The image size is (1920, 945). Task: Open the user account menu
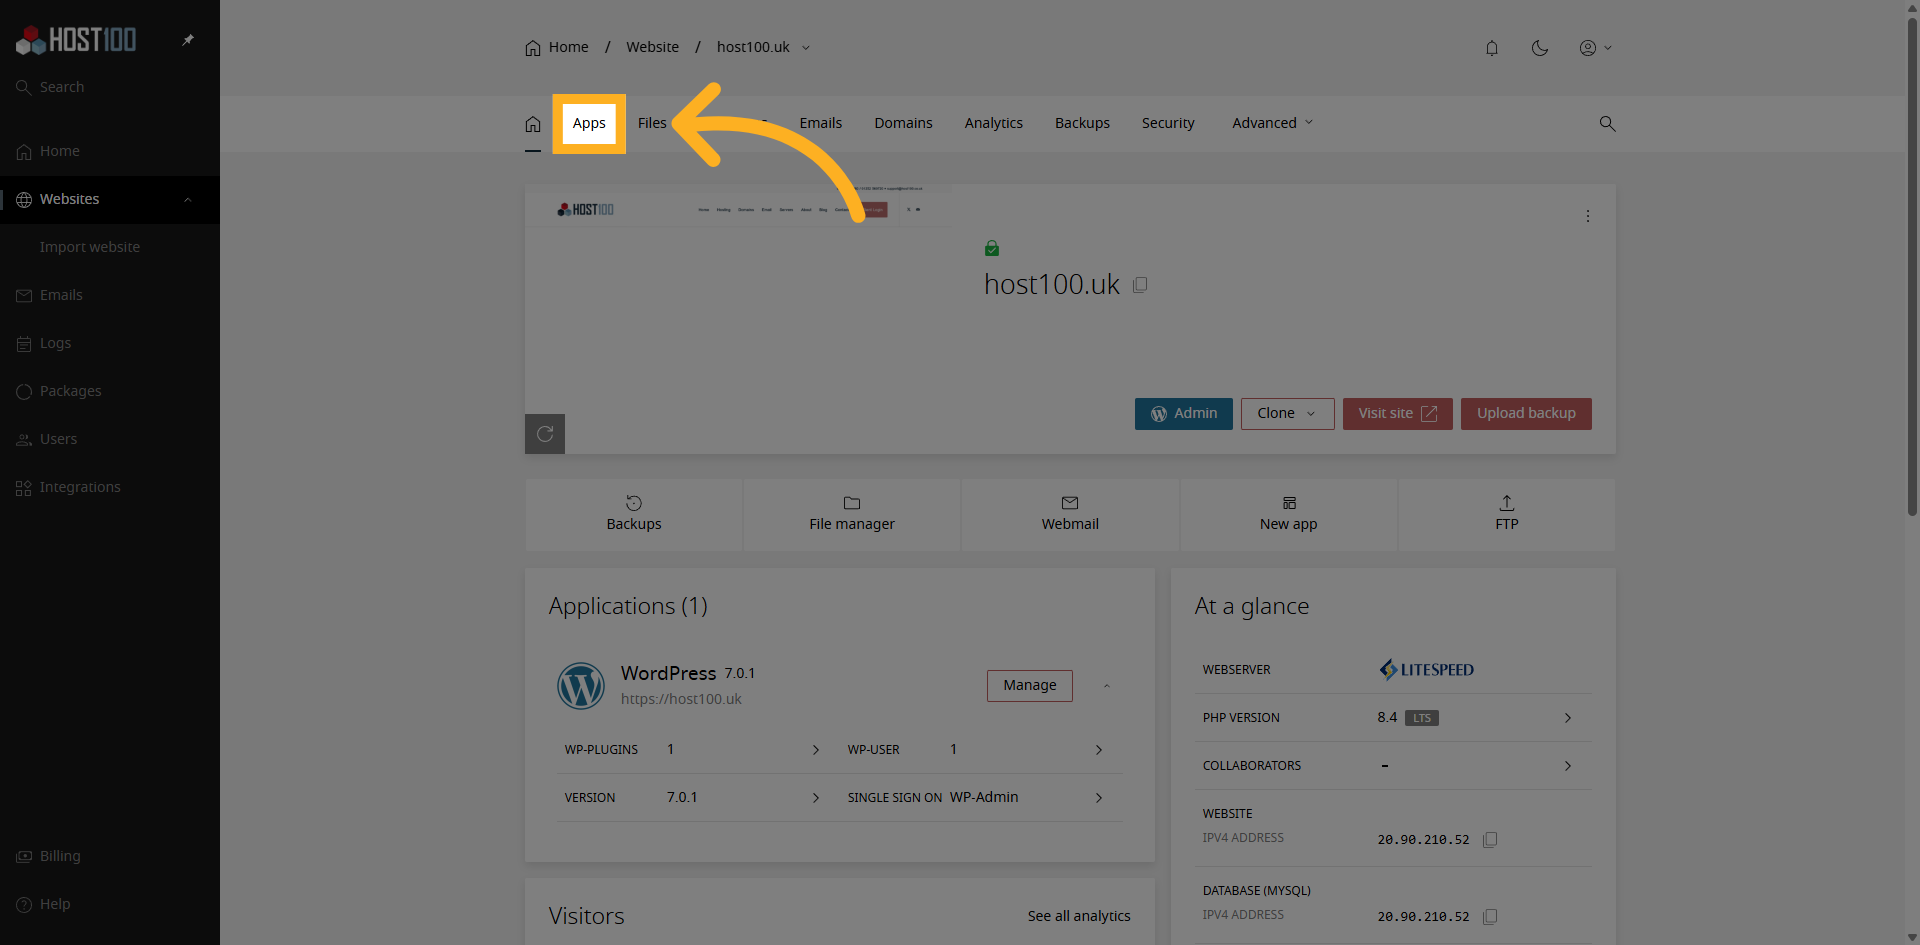coord(1595,48)
